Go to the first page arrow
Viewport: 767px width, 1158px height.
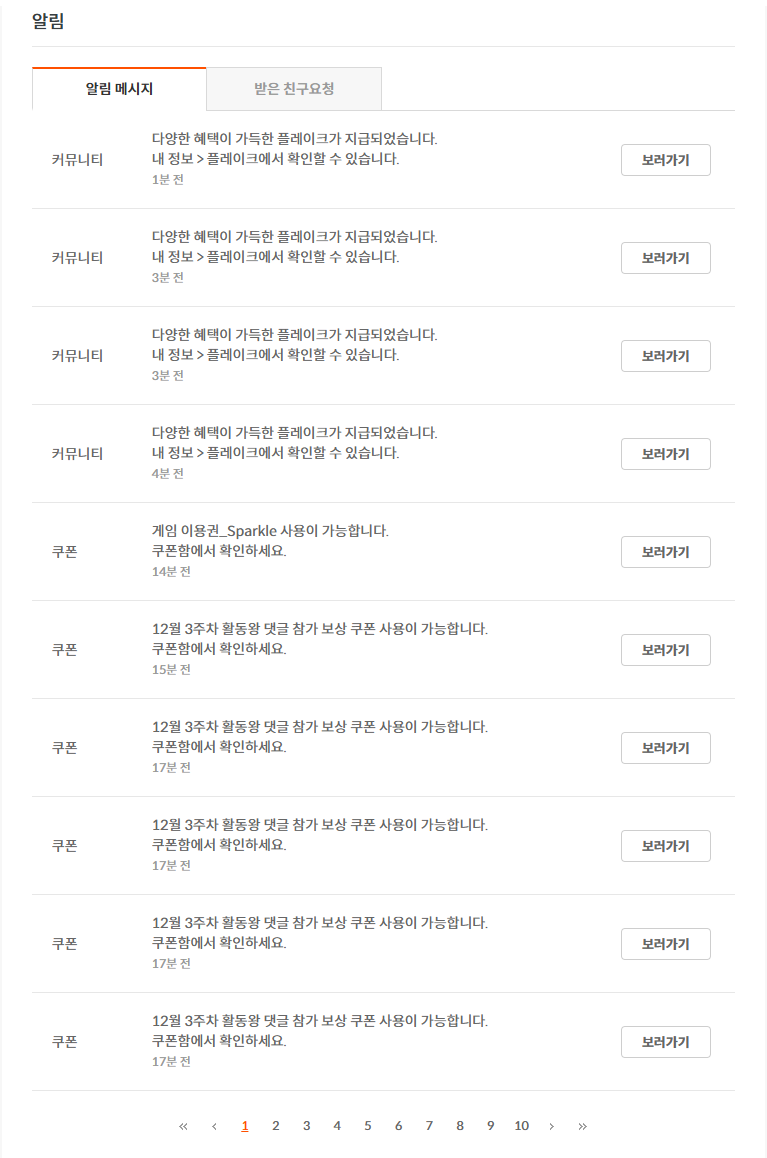click(183, 1126)
